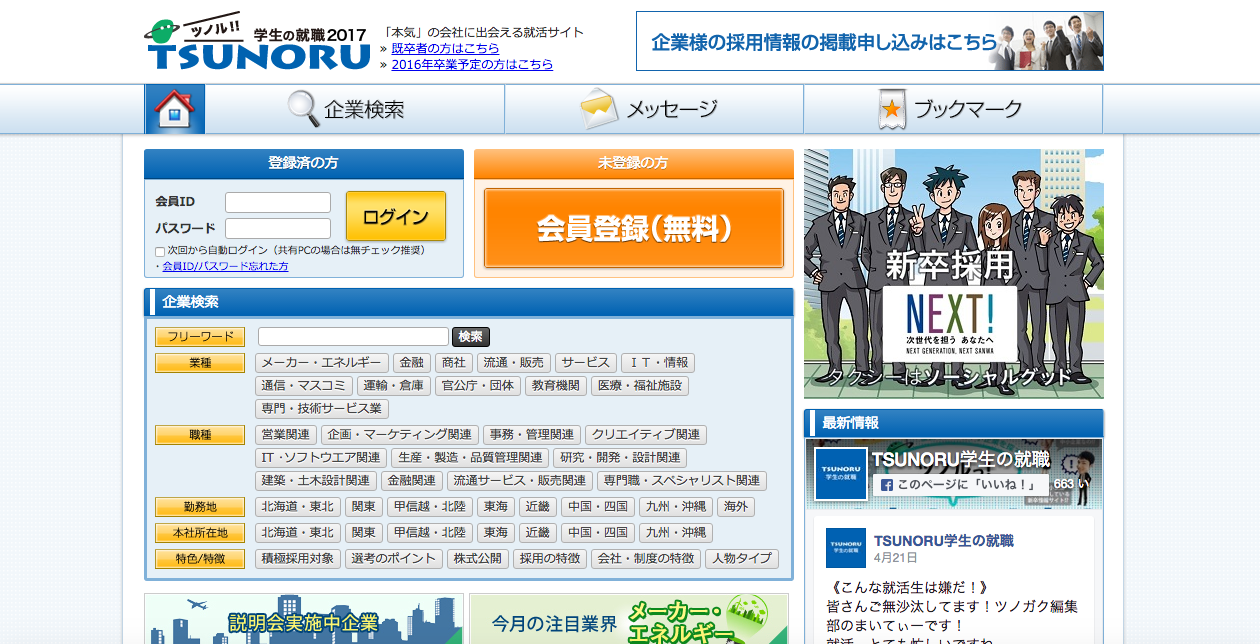The height and width of the screenshot is (644, 1260).
Task: Select the 営業関連 job type tag
Action: (286, 435)
